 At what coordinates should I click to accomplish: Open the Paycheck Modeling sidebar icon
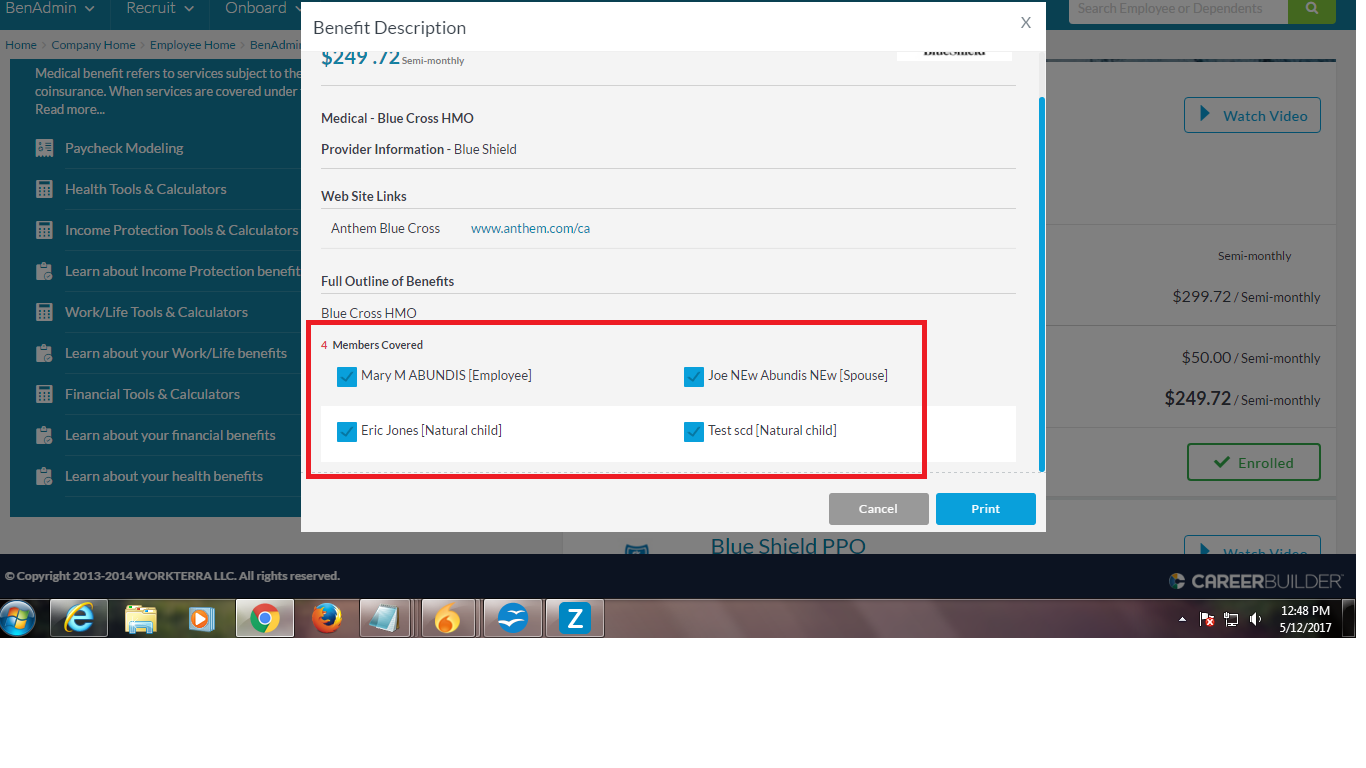pos(44,148)
